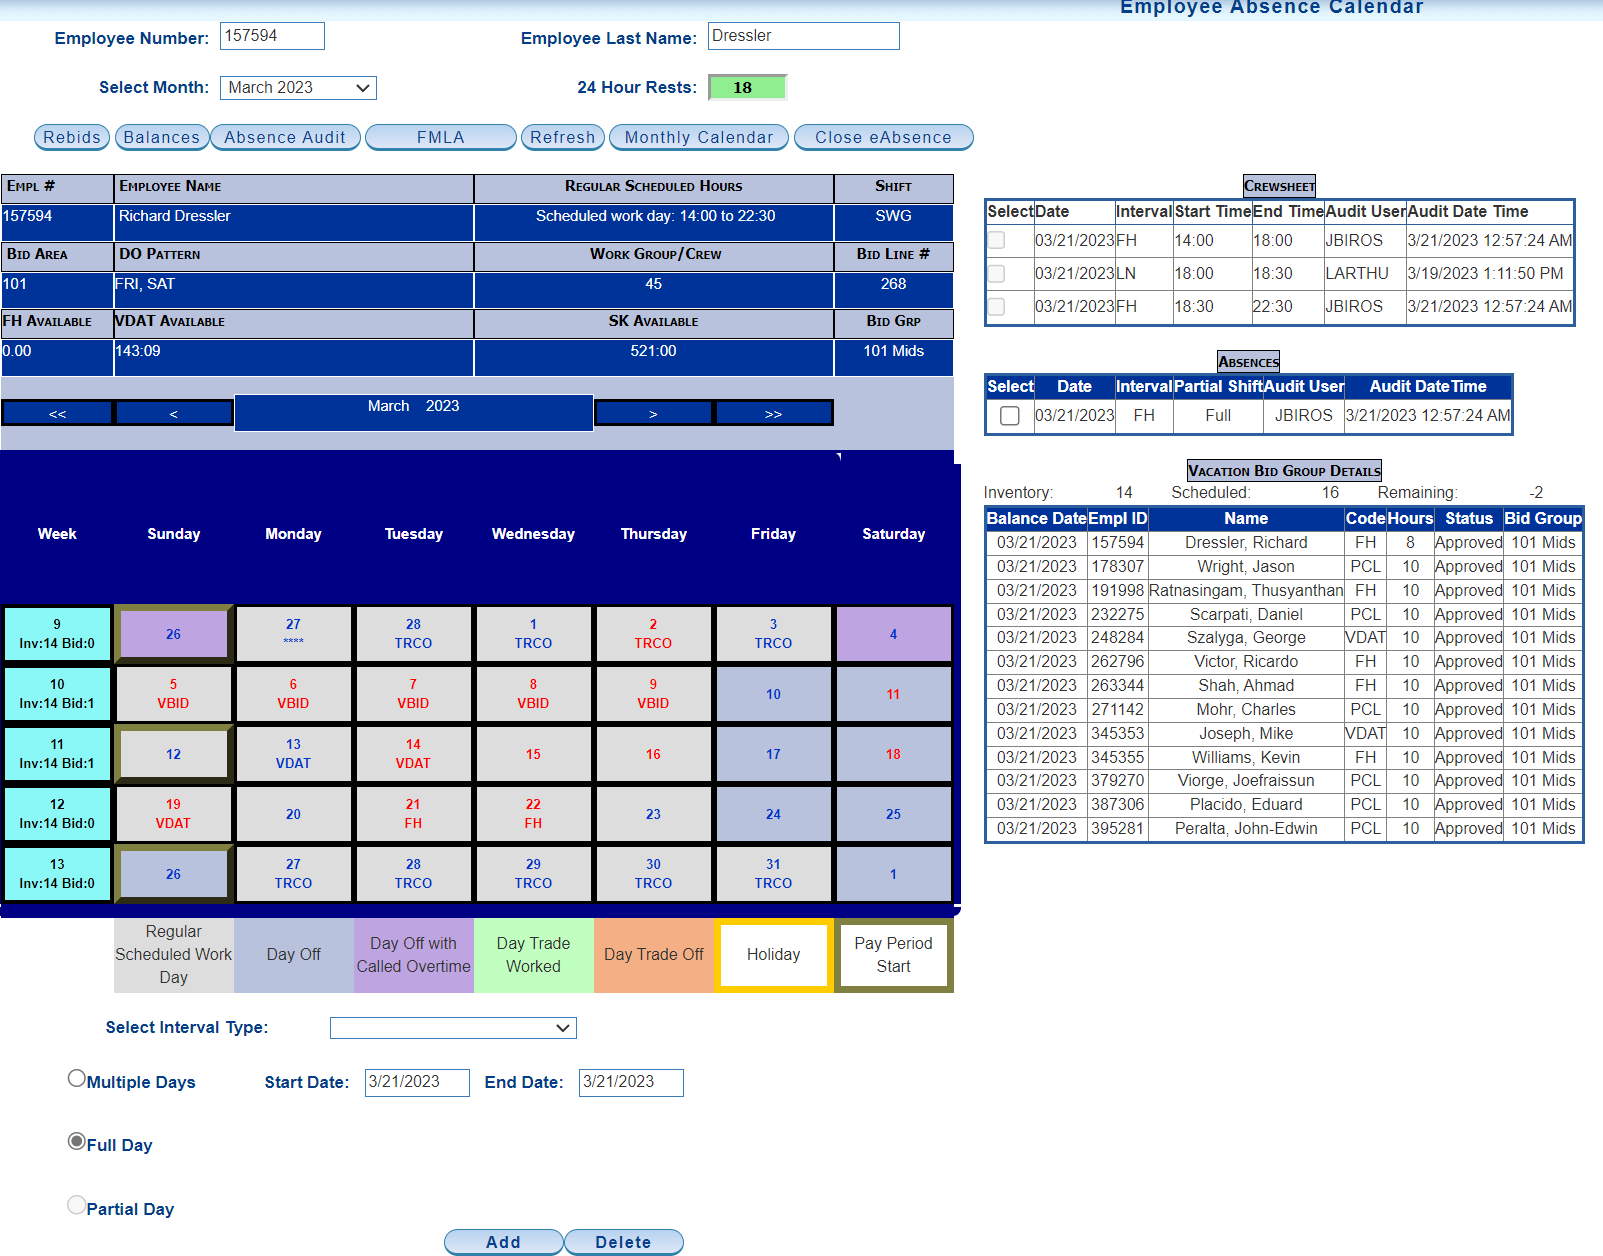
Task: Go to previous month with single left arrow
Action: point(174,413)
